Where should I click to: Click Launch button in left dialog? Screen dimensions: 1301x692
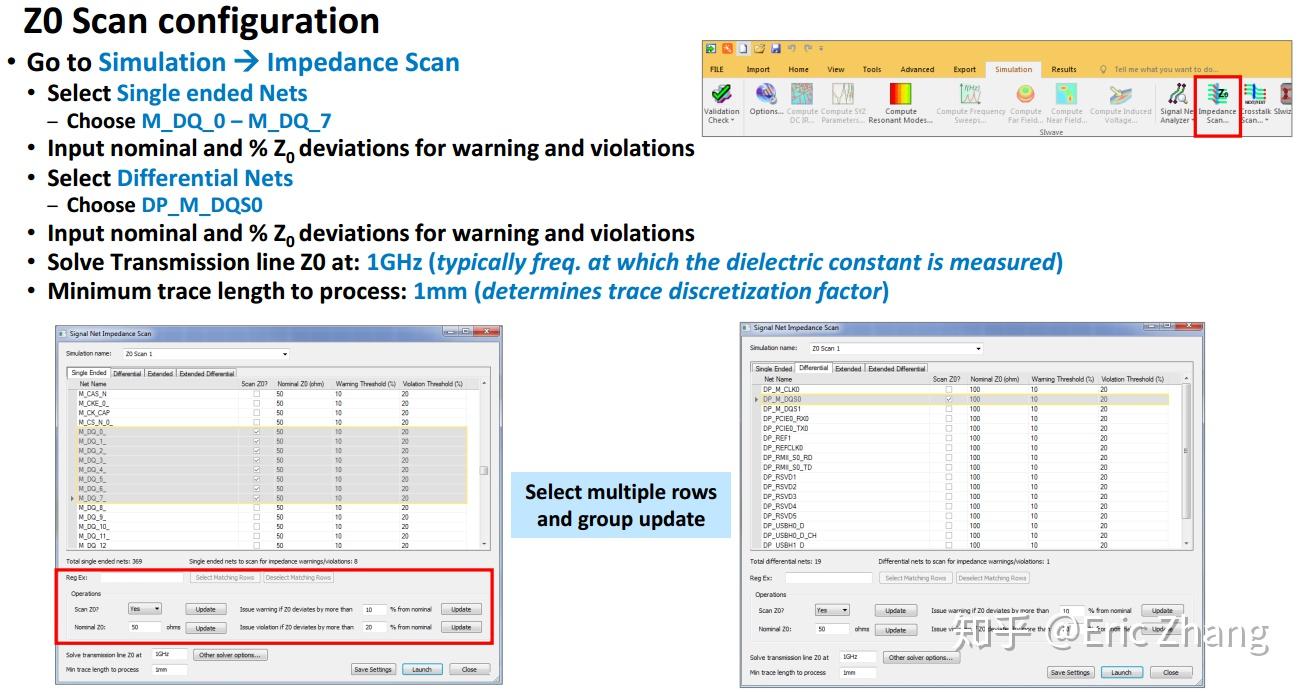click(422, 670)
